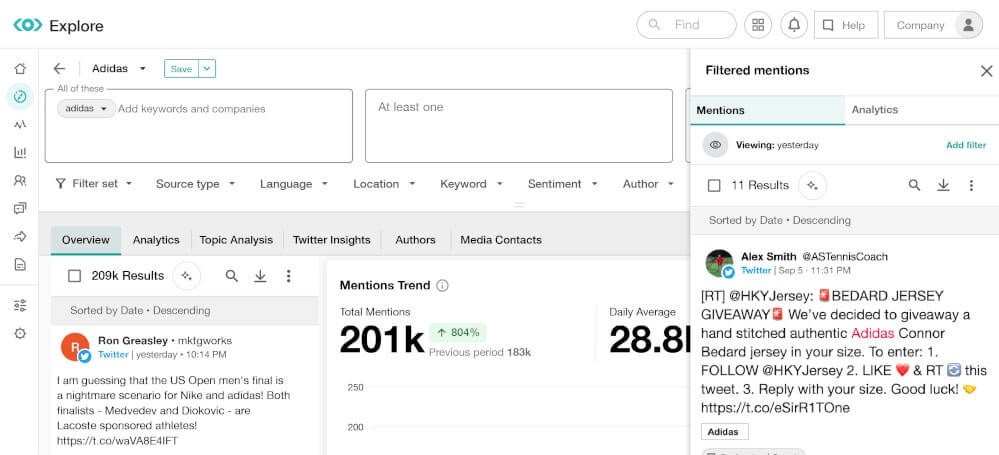This screenshot has width=999, height=455.
Task: Click the Meltwater logo in header
Action: coord(27,25)
